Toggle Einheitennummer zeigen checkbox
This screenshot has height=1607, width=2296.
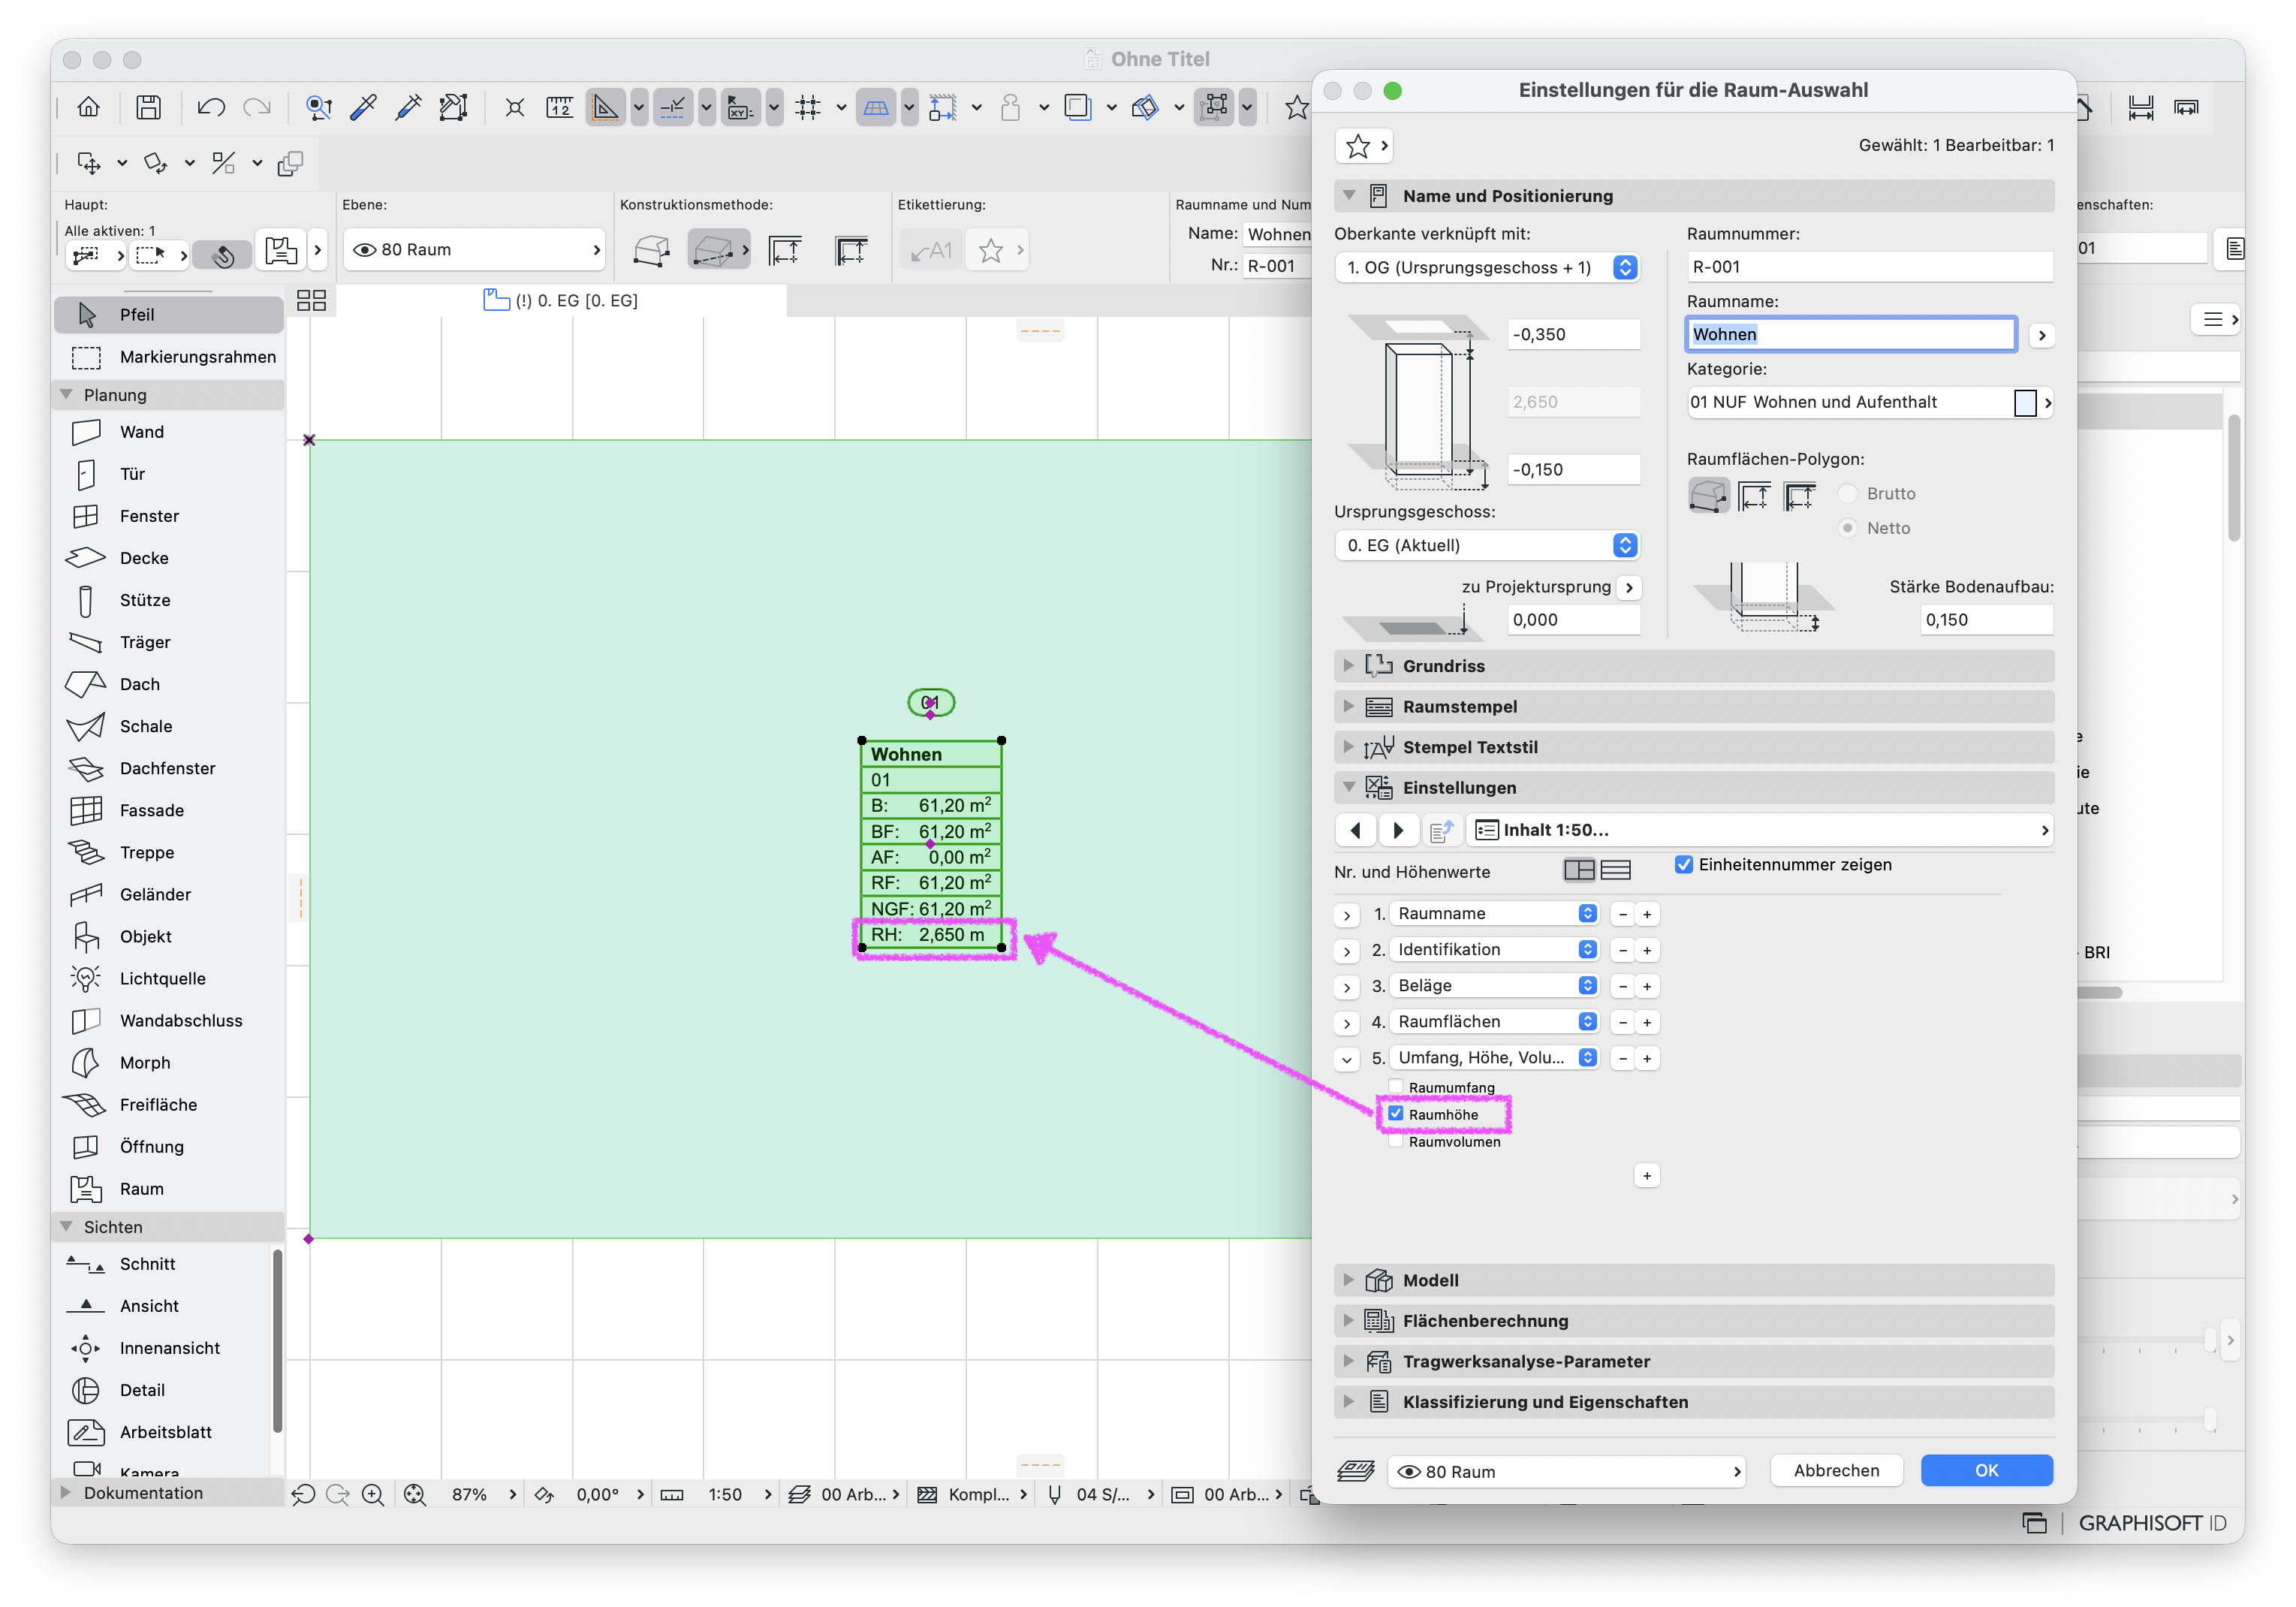1684,864
